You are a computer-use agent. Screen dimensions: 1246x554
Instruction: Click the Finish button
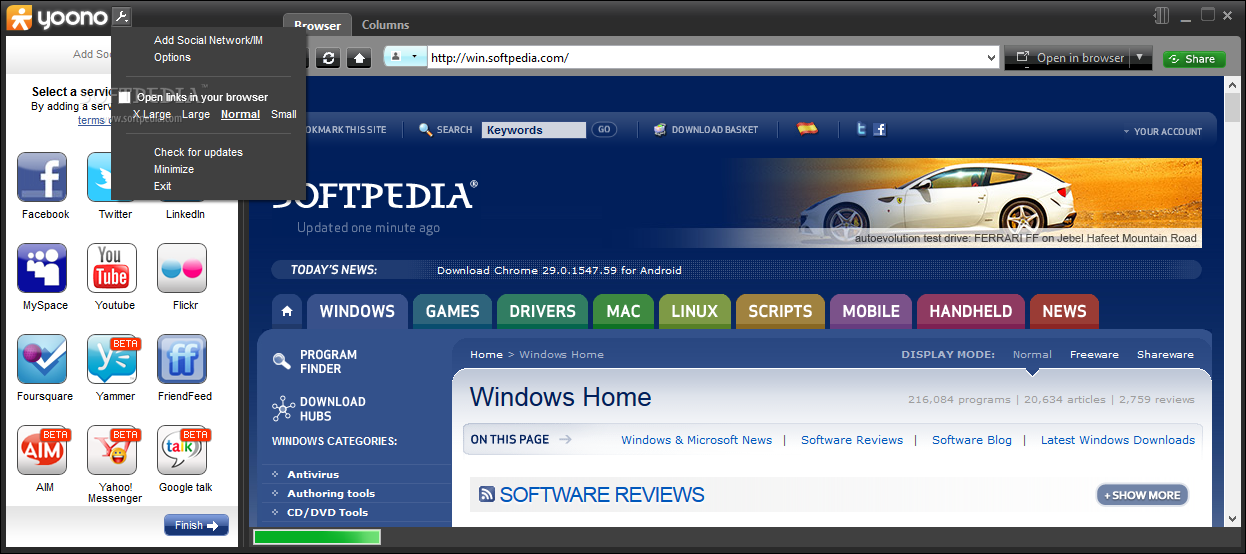196,525
